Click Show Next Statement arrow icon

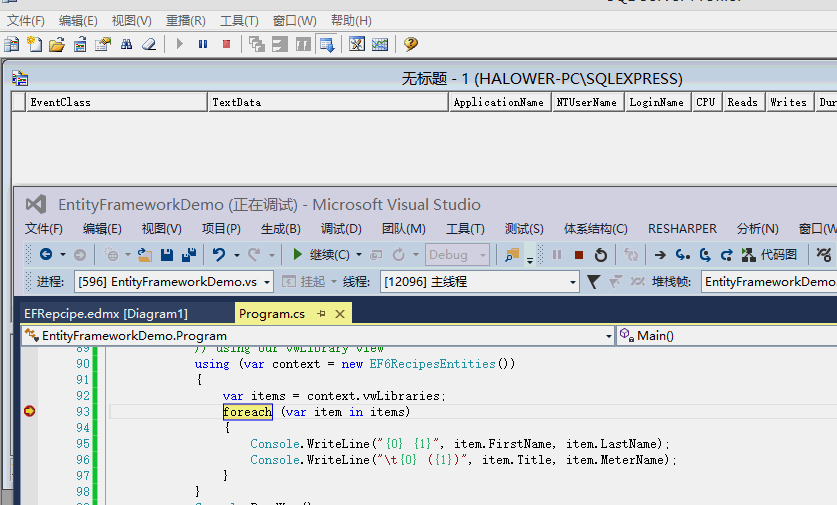[660, 255]
